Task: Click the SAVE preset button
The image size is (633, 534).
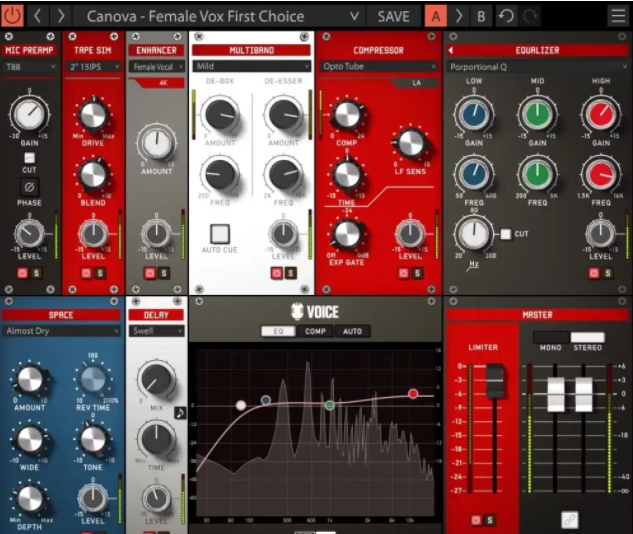Action: pyautogui.click(x=393, y=16)
